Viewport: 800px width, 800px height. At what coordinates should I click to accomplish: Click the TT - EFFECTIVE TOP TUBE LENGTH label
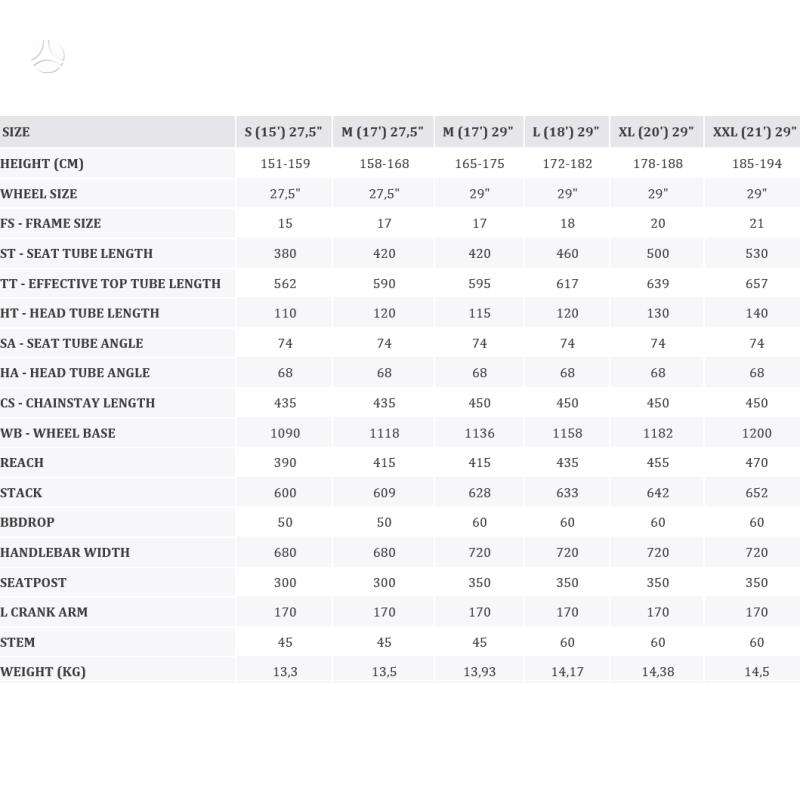pos(110,284)
